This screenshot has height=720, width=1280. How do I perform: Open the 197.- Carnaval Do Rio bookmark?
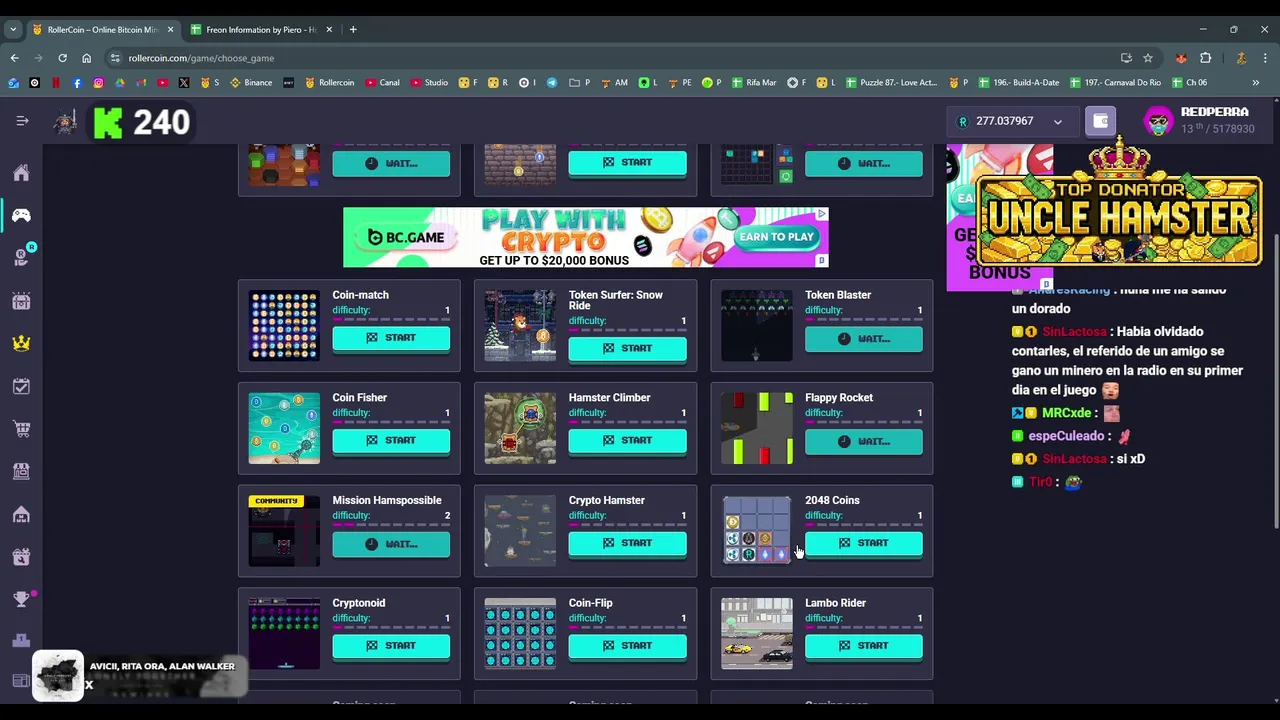1115,83
